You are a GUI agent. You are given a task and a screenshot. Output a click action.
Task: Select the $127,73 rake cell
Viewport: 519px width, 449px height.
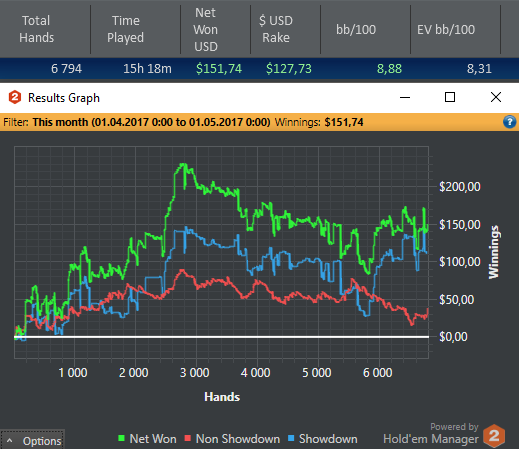[289, 69]
